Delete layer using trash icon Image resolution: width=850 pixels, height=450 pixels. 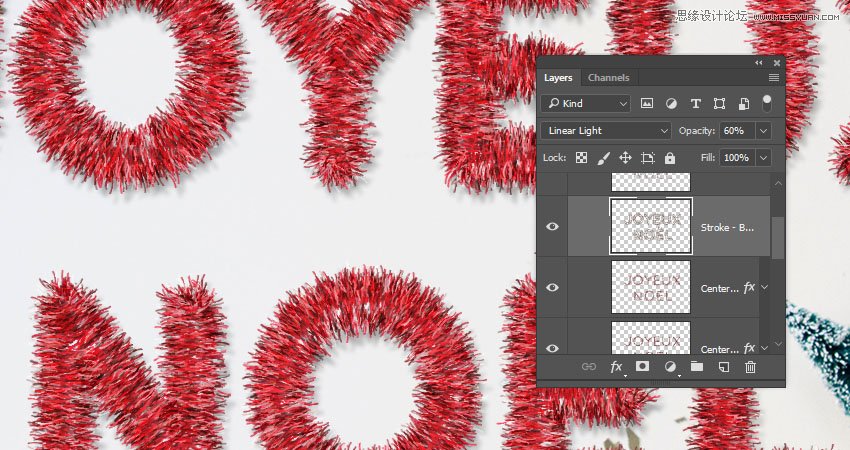click(750, 367)
